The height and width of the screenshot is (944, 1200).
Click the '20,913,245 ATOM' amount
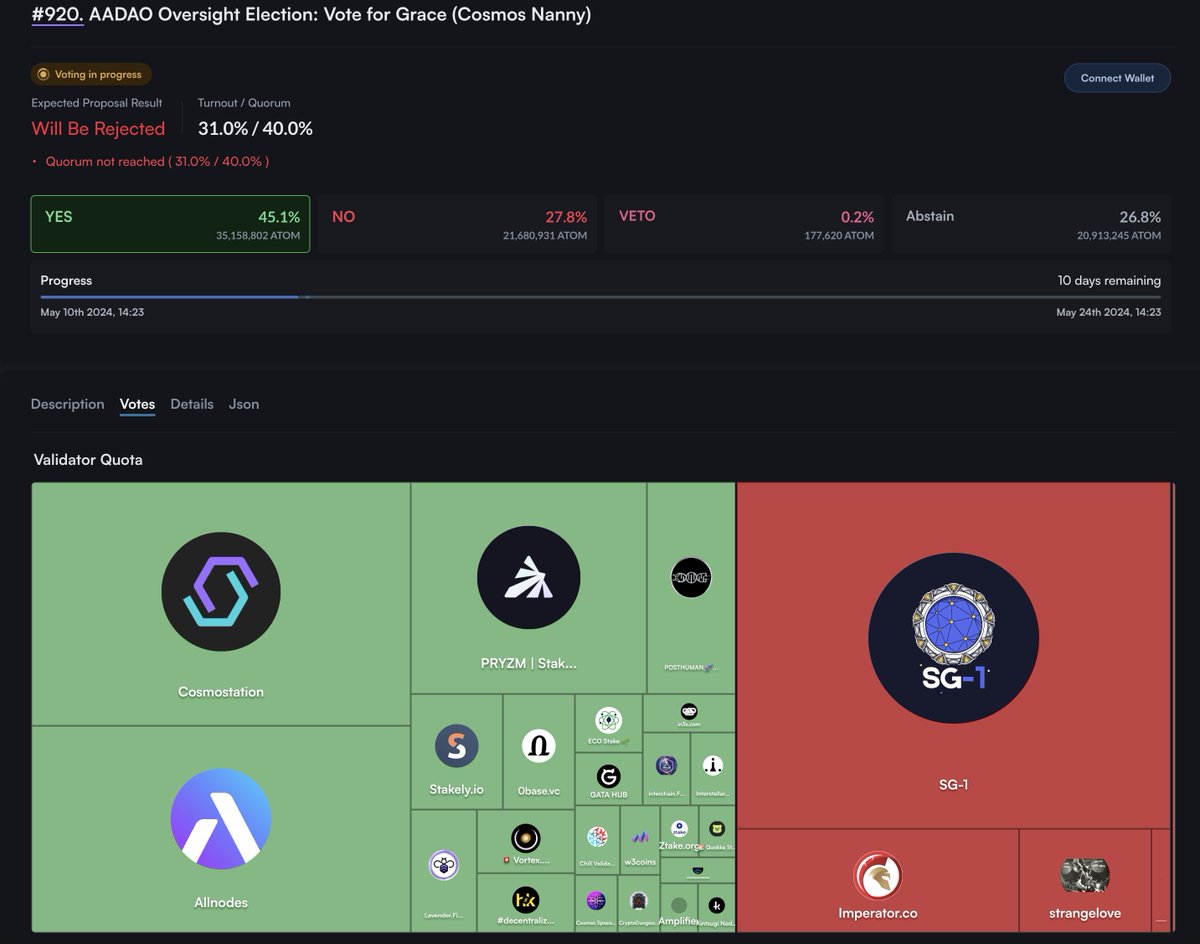(x=1119, y=236)
